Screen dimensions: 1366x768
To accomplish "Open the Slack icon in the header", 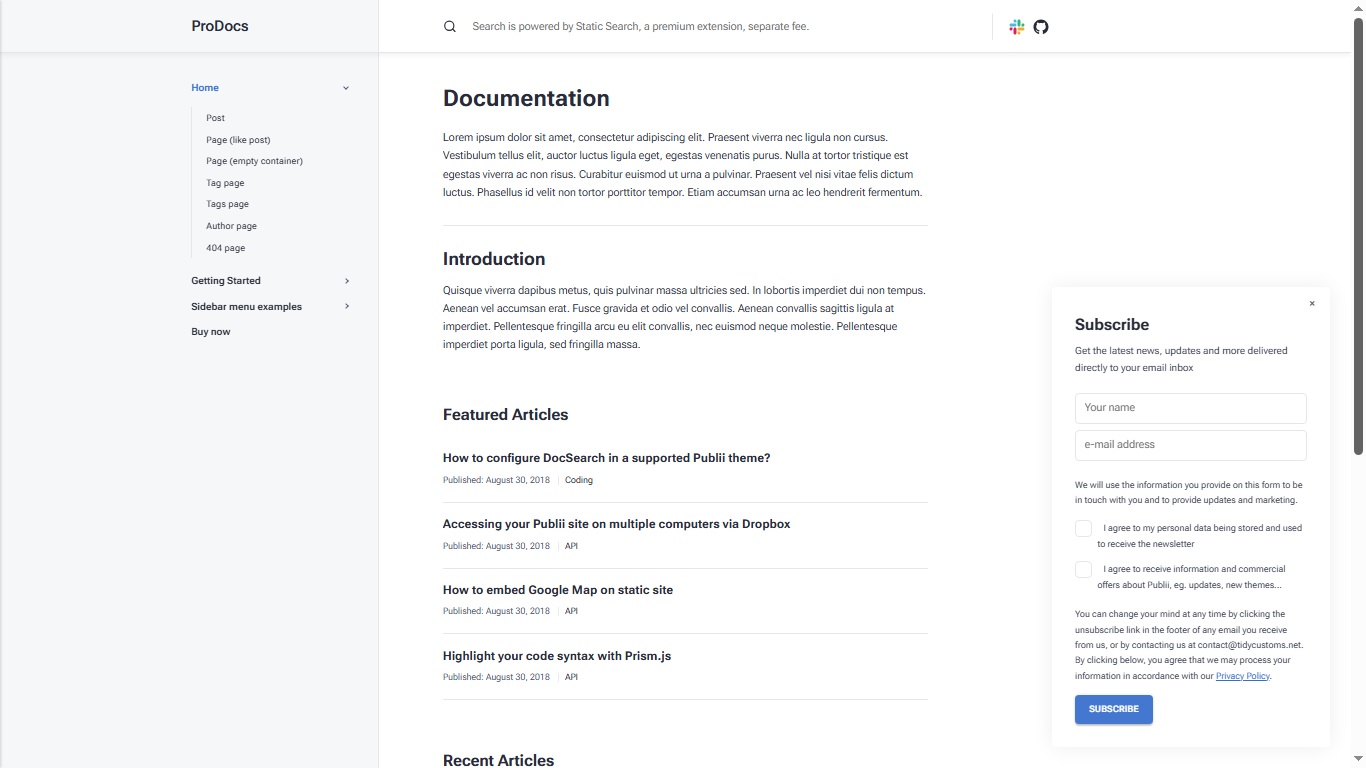I will pos(1016,27).
